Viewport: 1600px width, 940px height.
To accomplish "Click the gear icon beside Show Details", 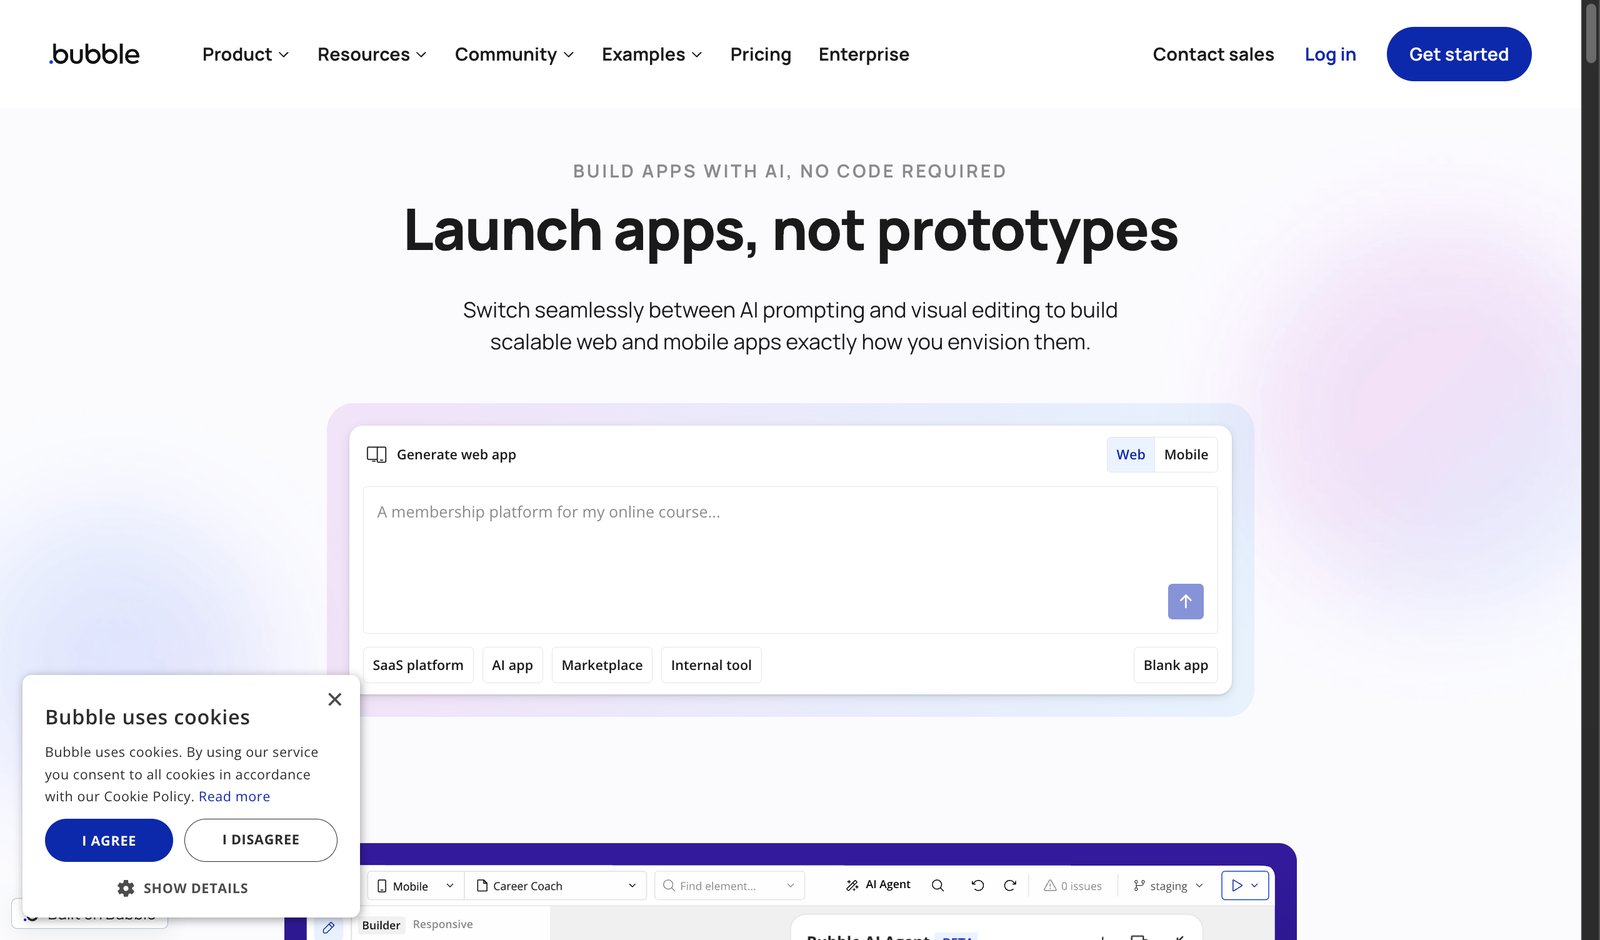I will pyautogui.click(x=126, y=888).
